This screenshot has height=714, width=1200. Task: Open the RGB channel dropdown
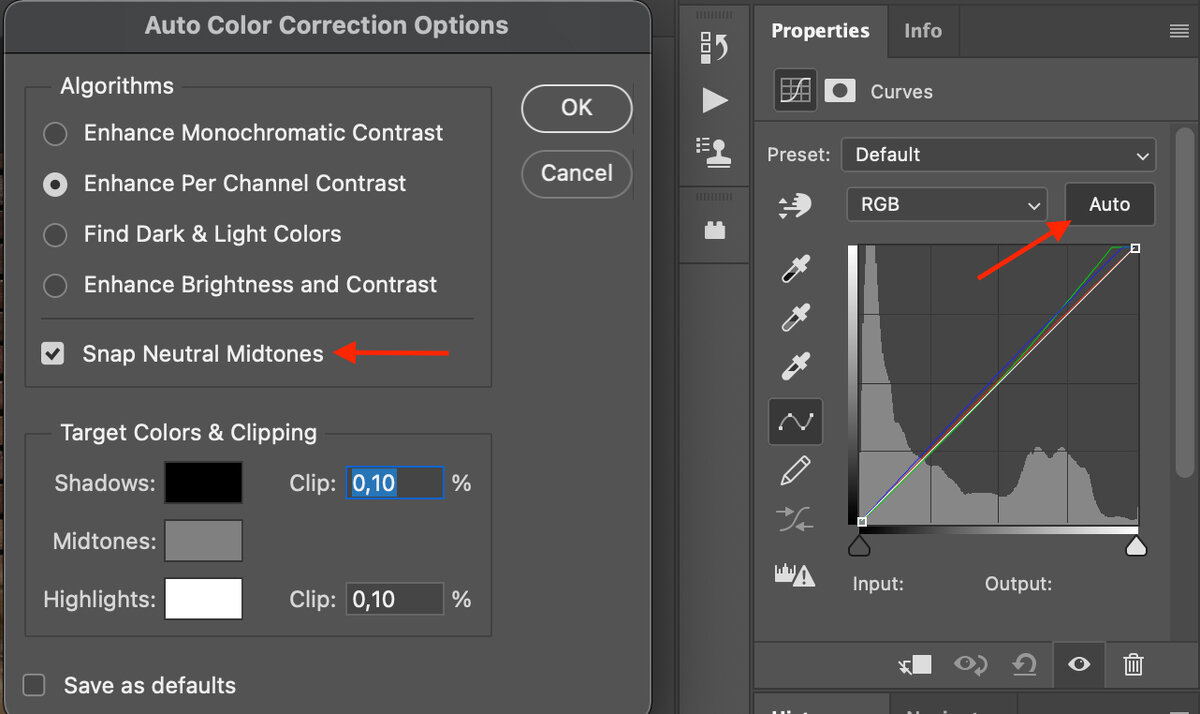click(946, 204)
